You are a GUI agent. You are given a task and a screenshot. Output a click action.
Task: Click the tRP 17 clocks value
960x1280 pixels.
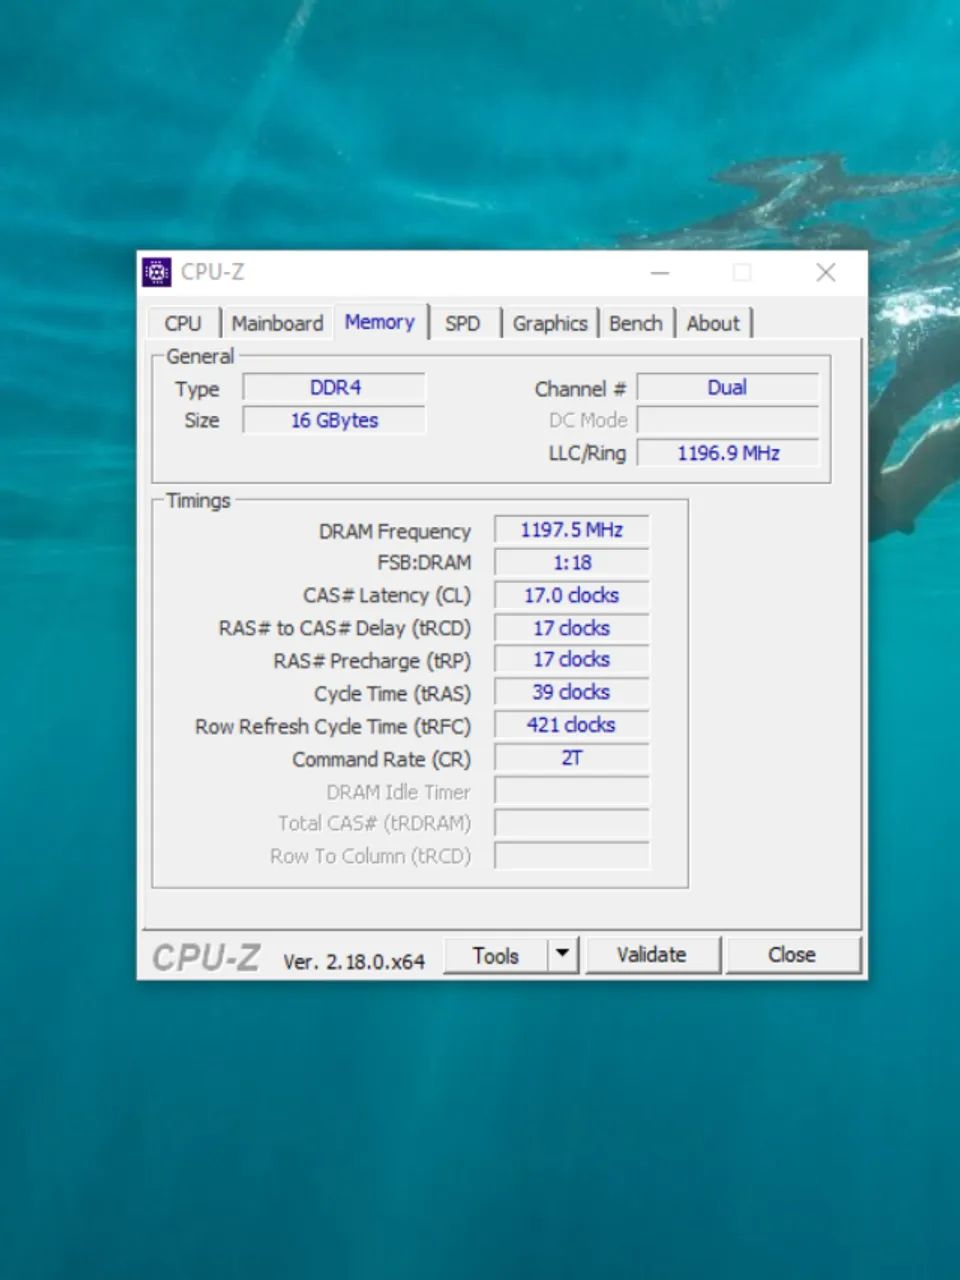pyautogui.click(x=572, y=660)
